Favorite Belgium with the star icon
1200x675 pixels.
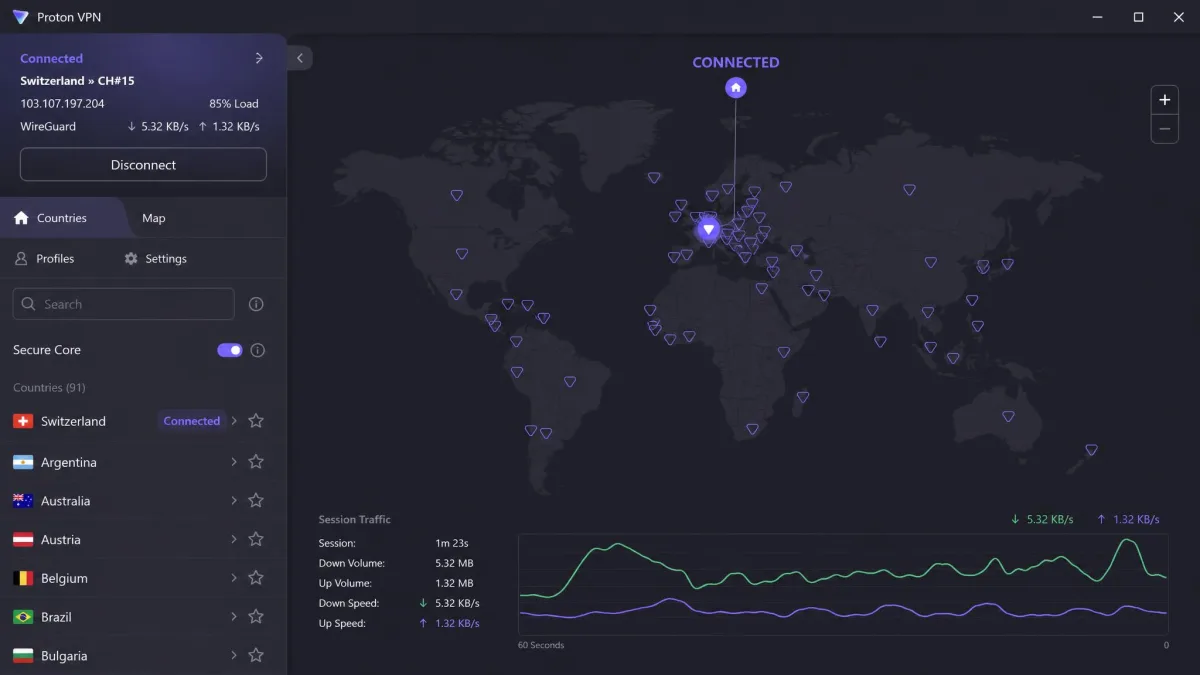(256, 578)
